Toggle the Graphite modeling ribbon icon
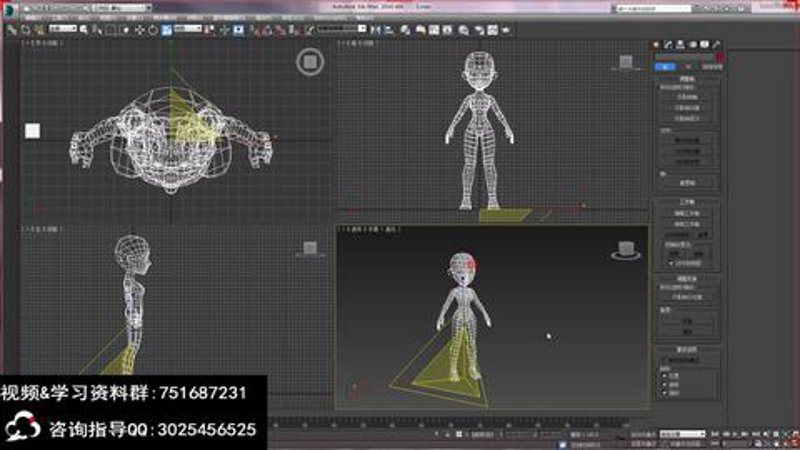The image size is (800, 450). [420, 30]
